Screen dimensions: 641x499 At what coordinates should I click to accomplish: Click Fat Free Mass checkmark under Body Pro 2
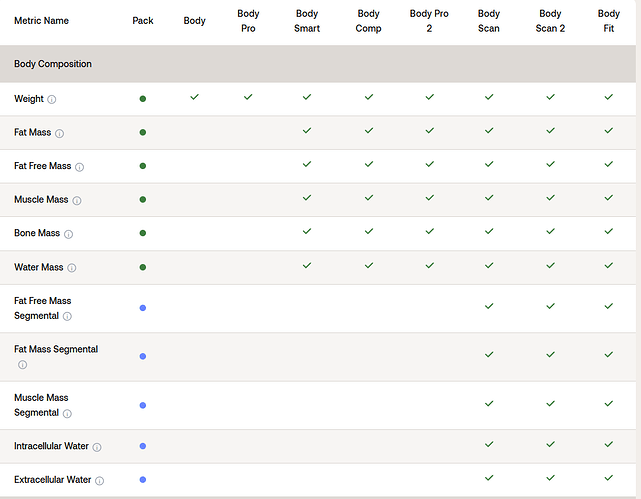click(430, 164)
